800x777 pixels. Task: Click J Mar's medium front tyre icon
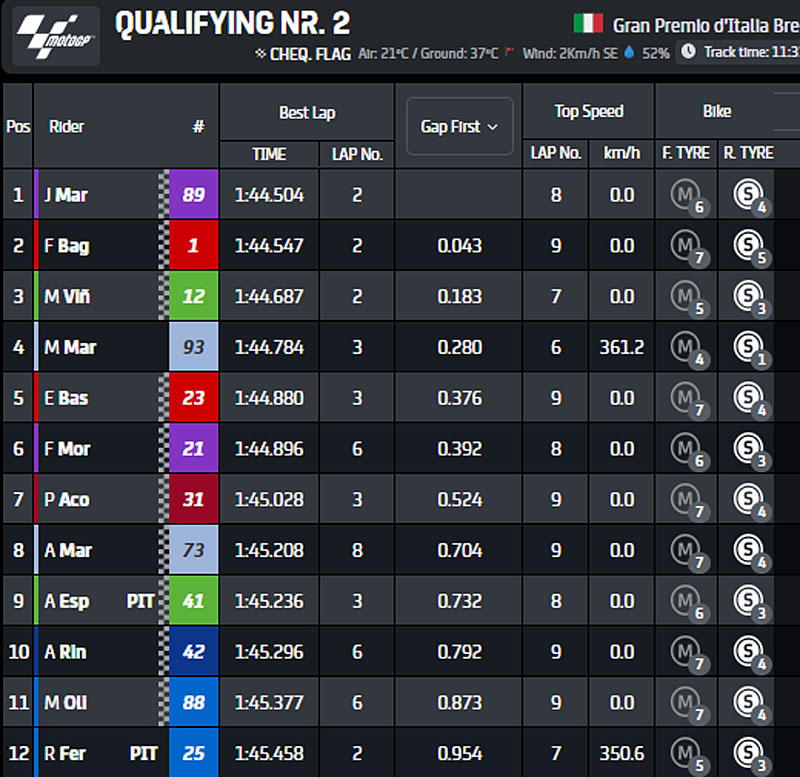[685, 194]
